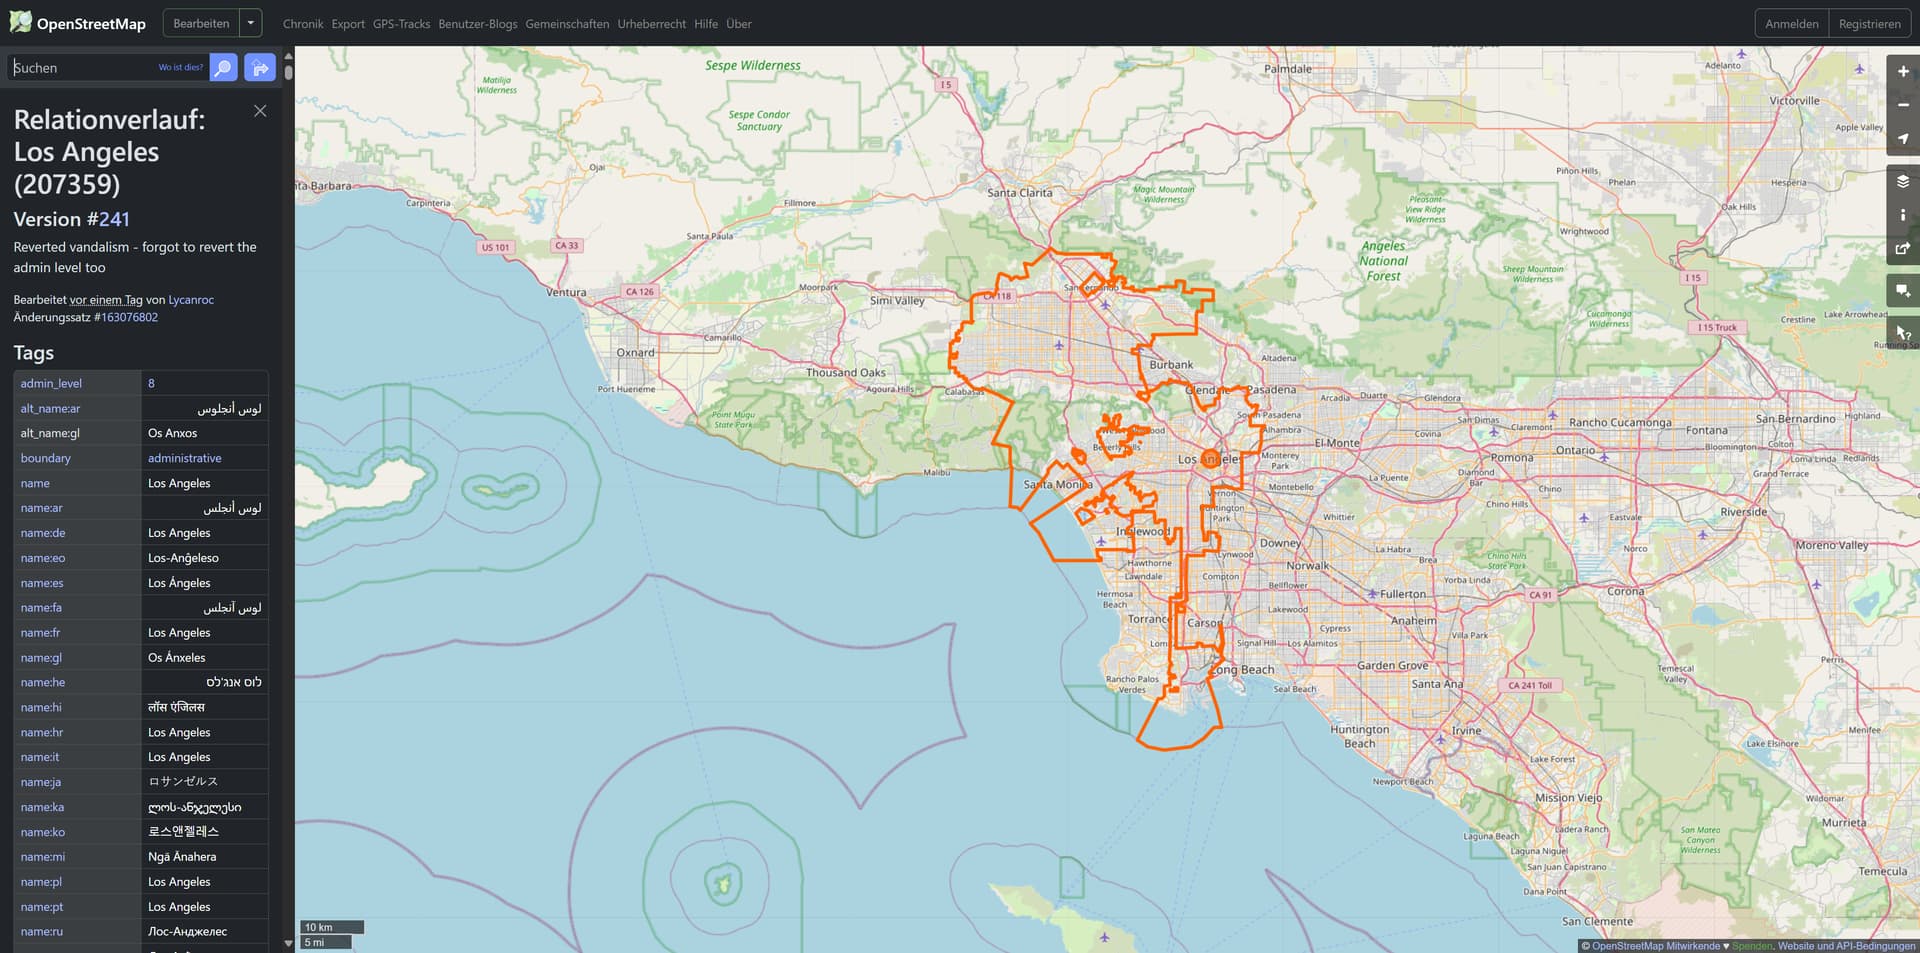This screenshot has width=1920, height=953.
Task: Click the scrollbar down arrow in sidebar
Action: point(288,943)
